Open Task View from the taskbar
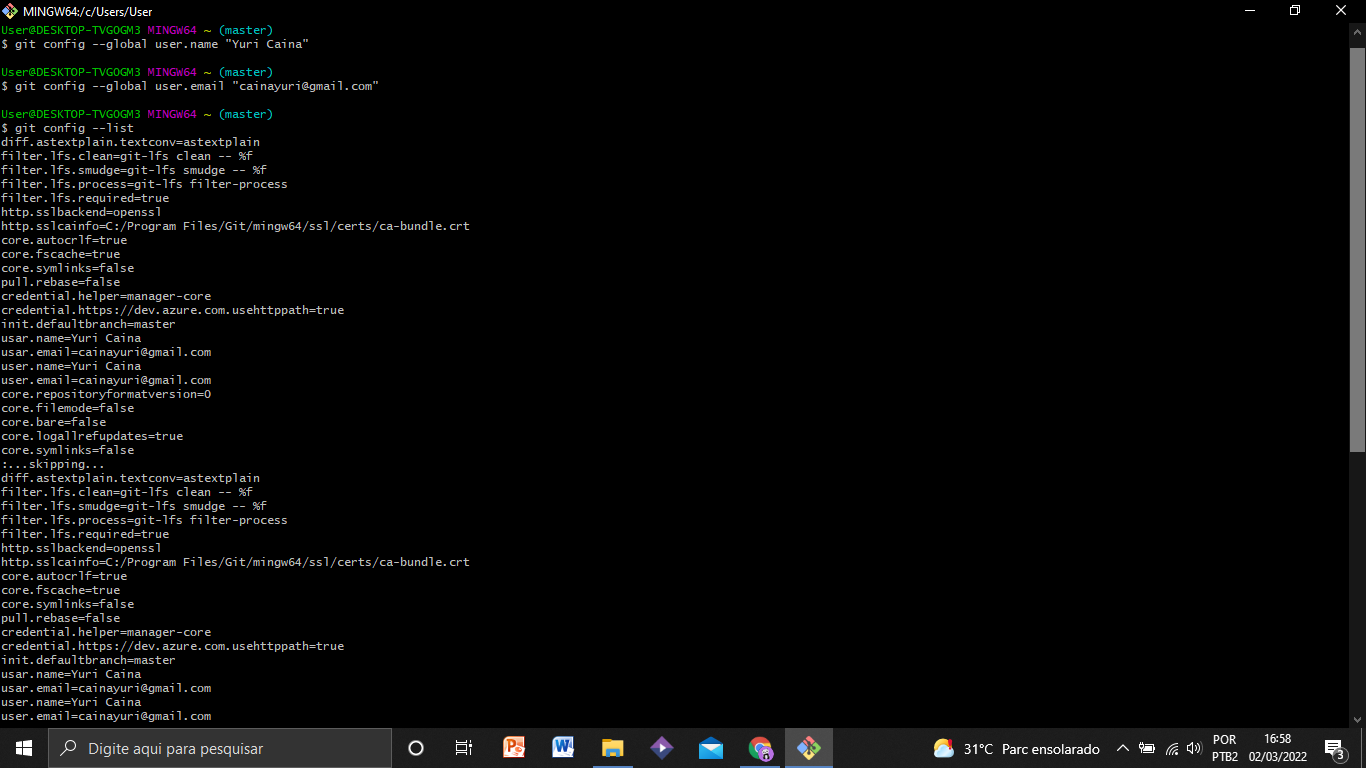Image resolution: width=1366 pixels, height=768 pixels. (464, 748)
